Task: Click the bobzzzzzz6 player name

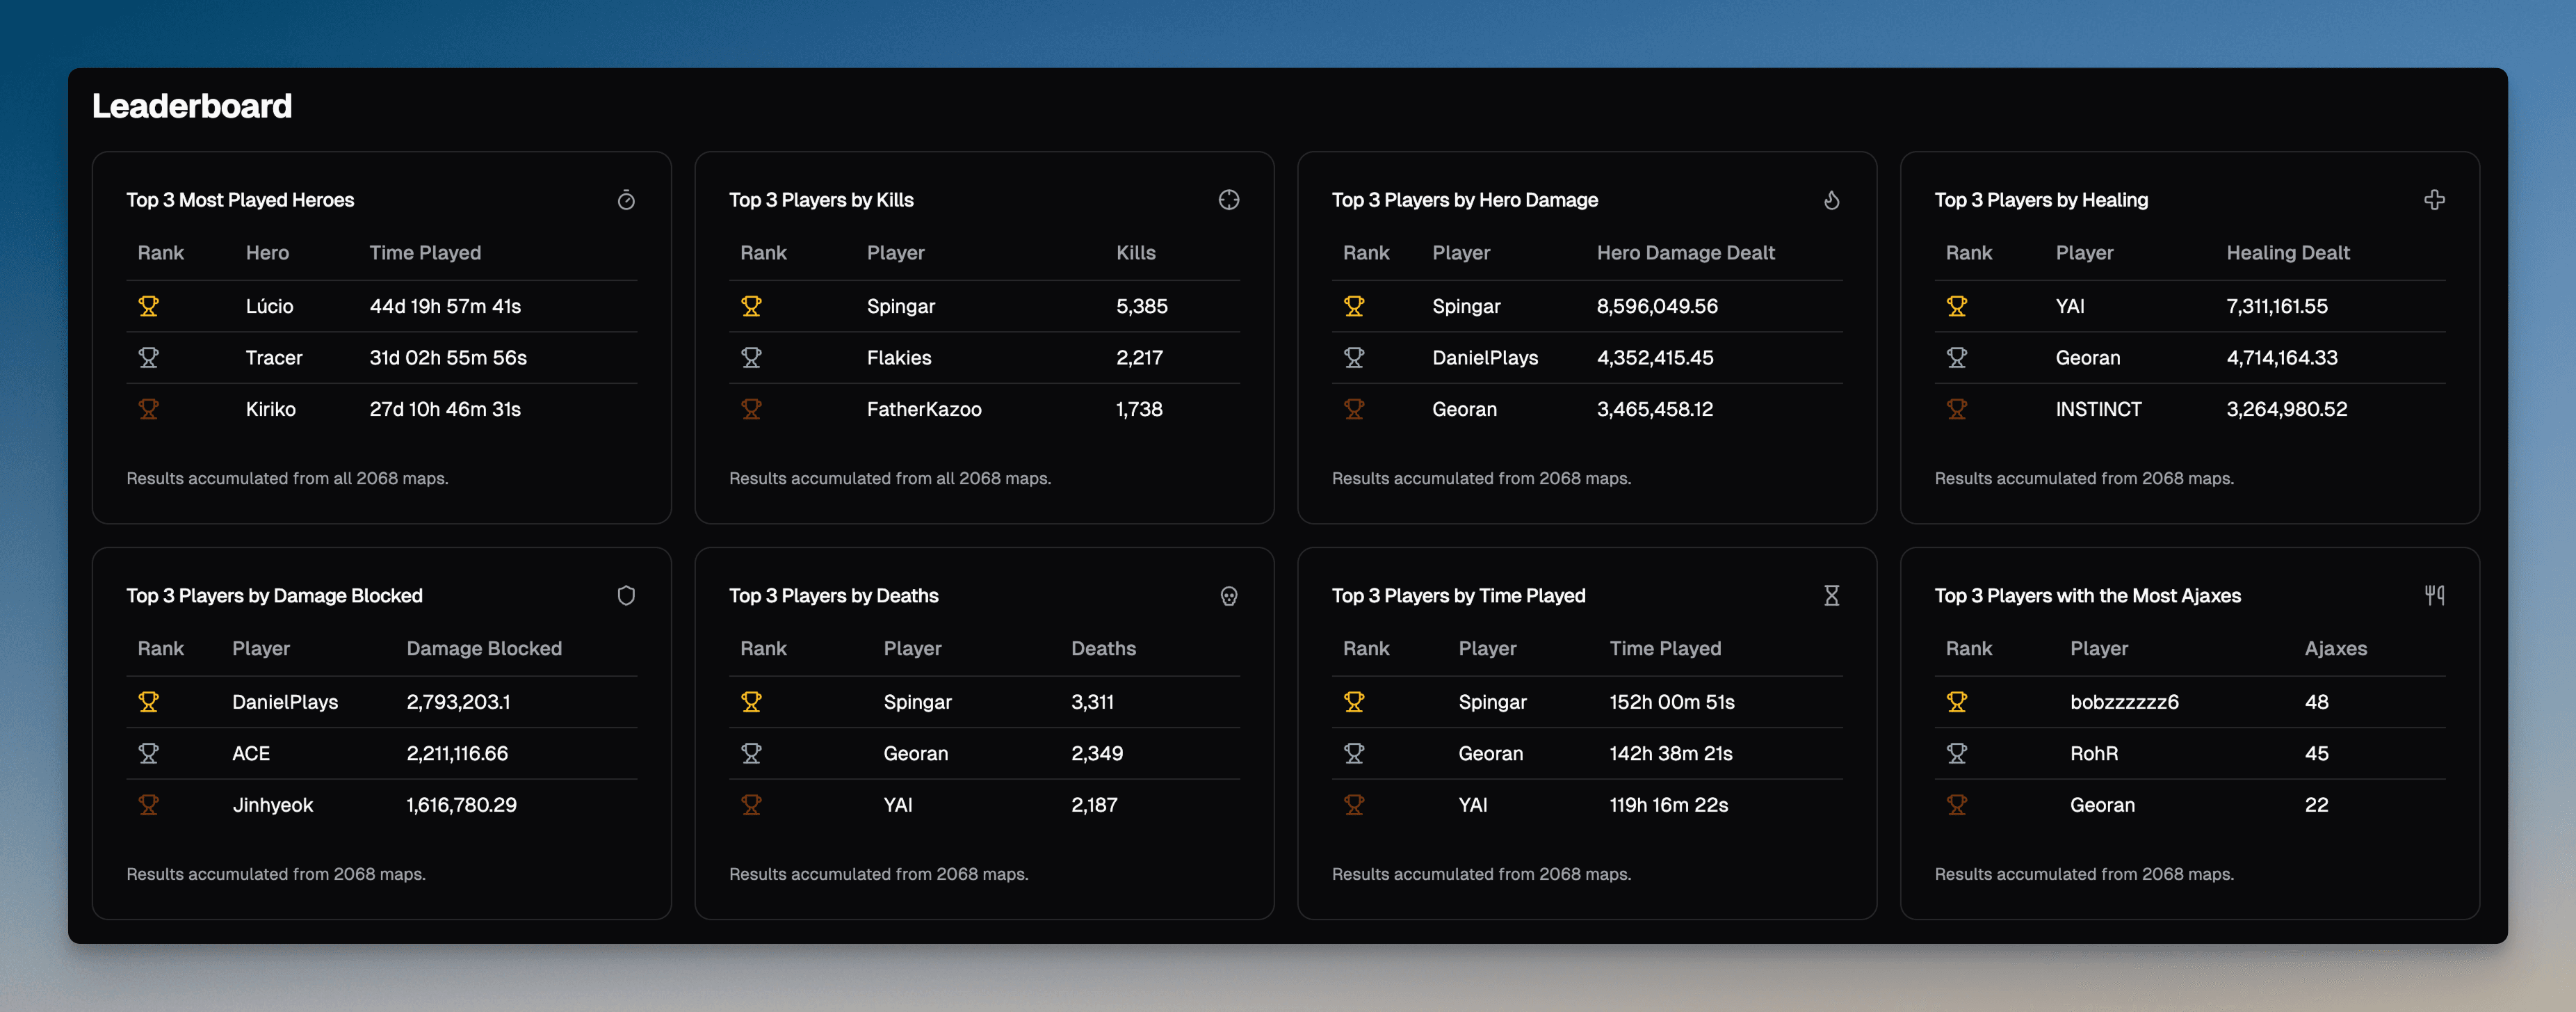Action: 2124,702
